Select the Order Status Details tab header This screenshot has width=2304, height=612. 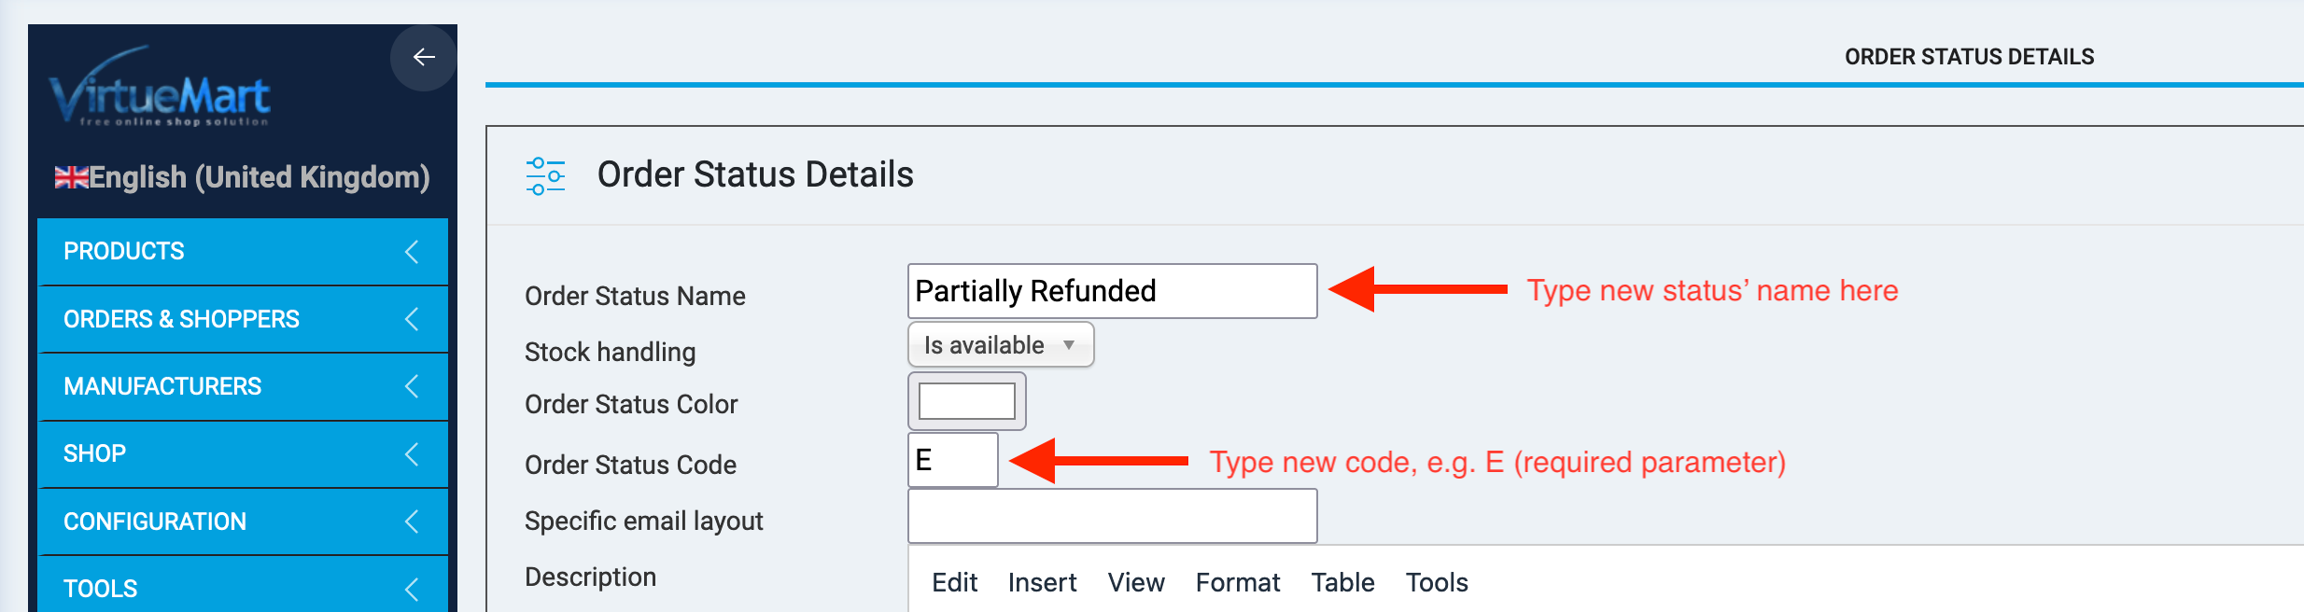(x=1968, y=57)
